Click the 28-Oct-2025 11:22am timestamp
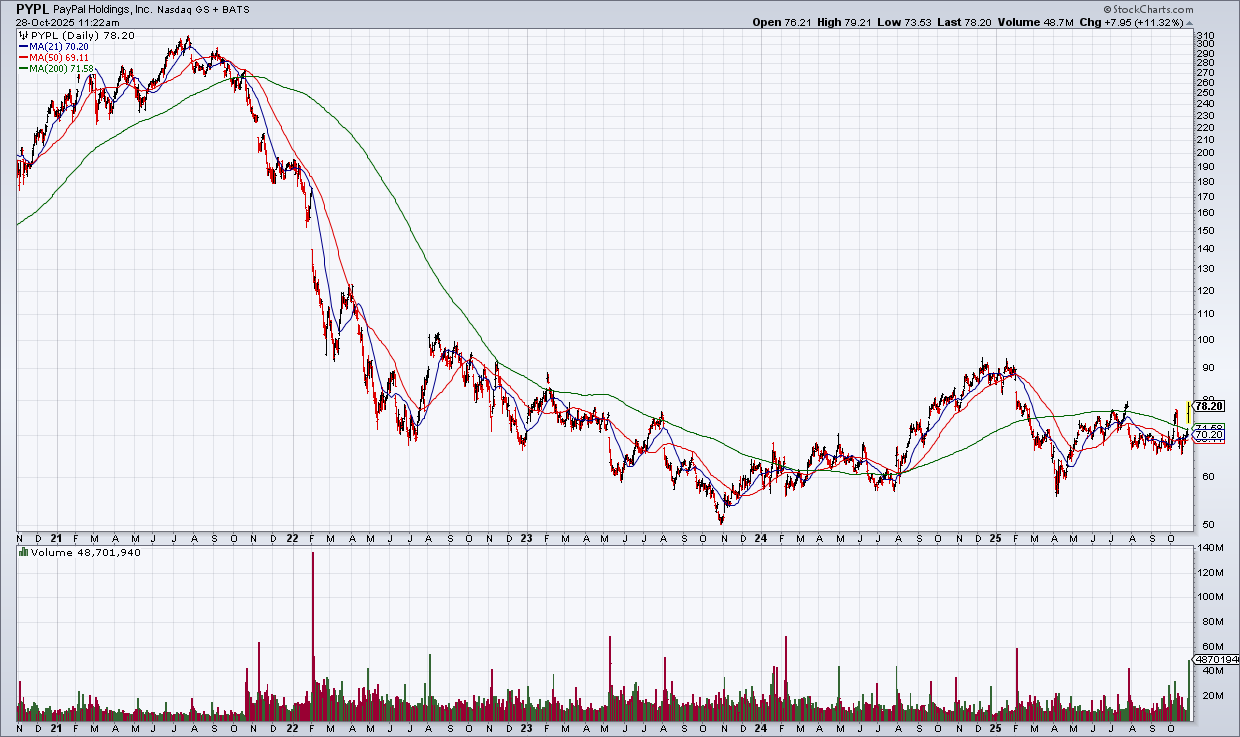 (x=58, y=21)
